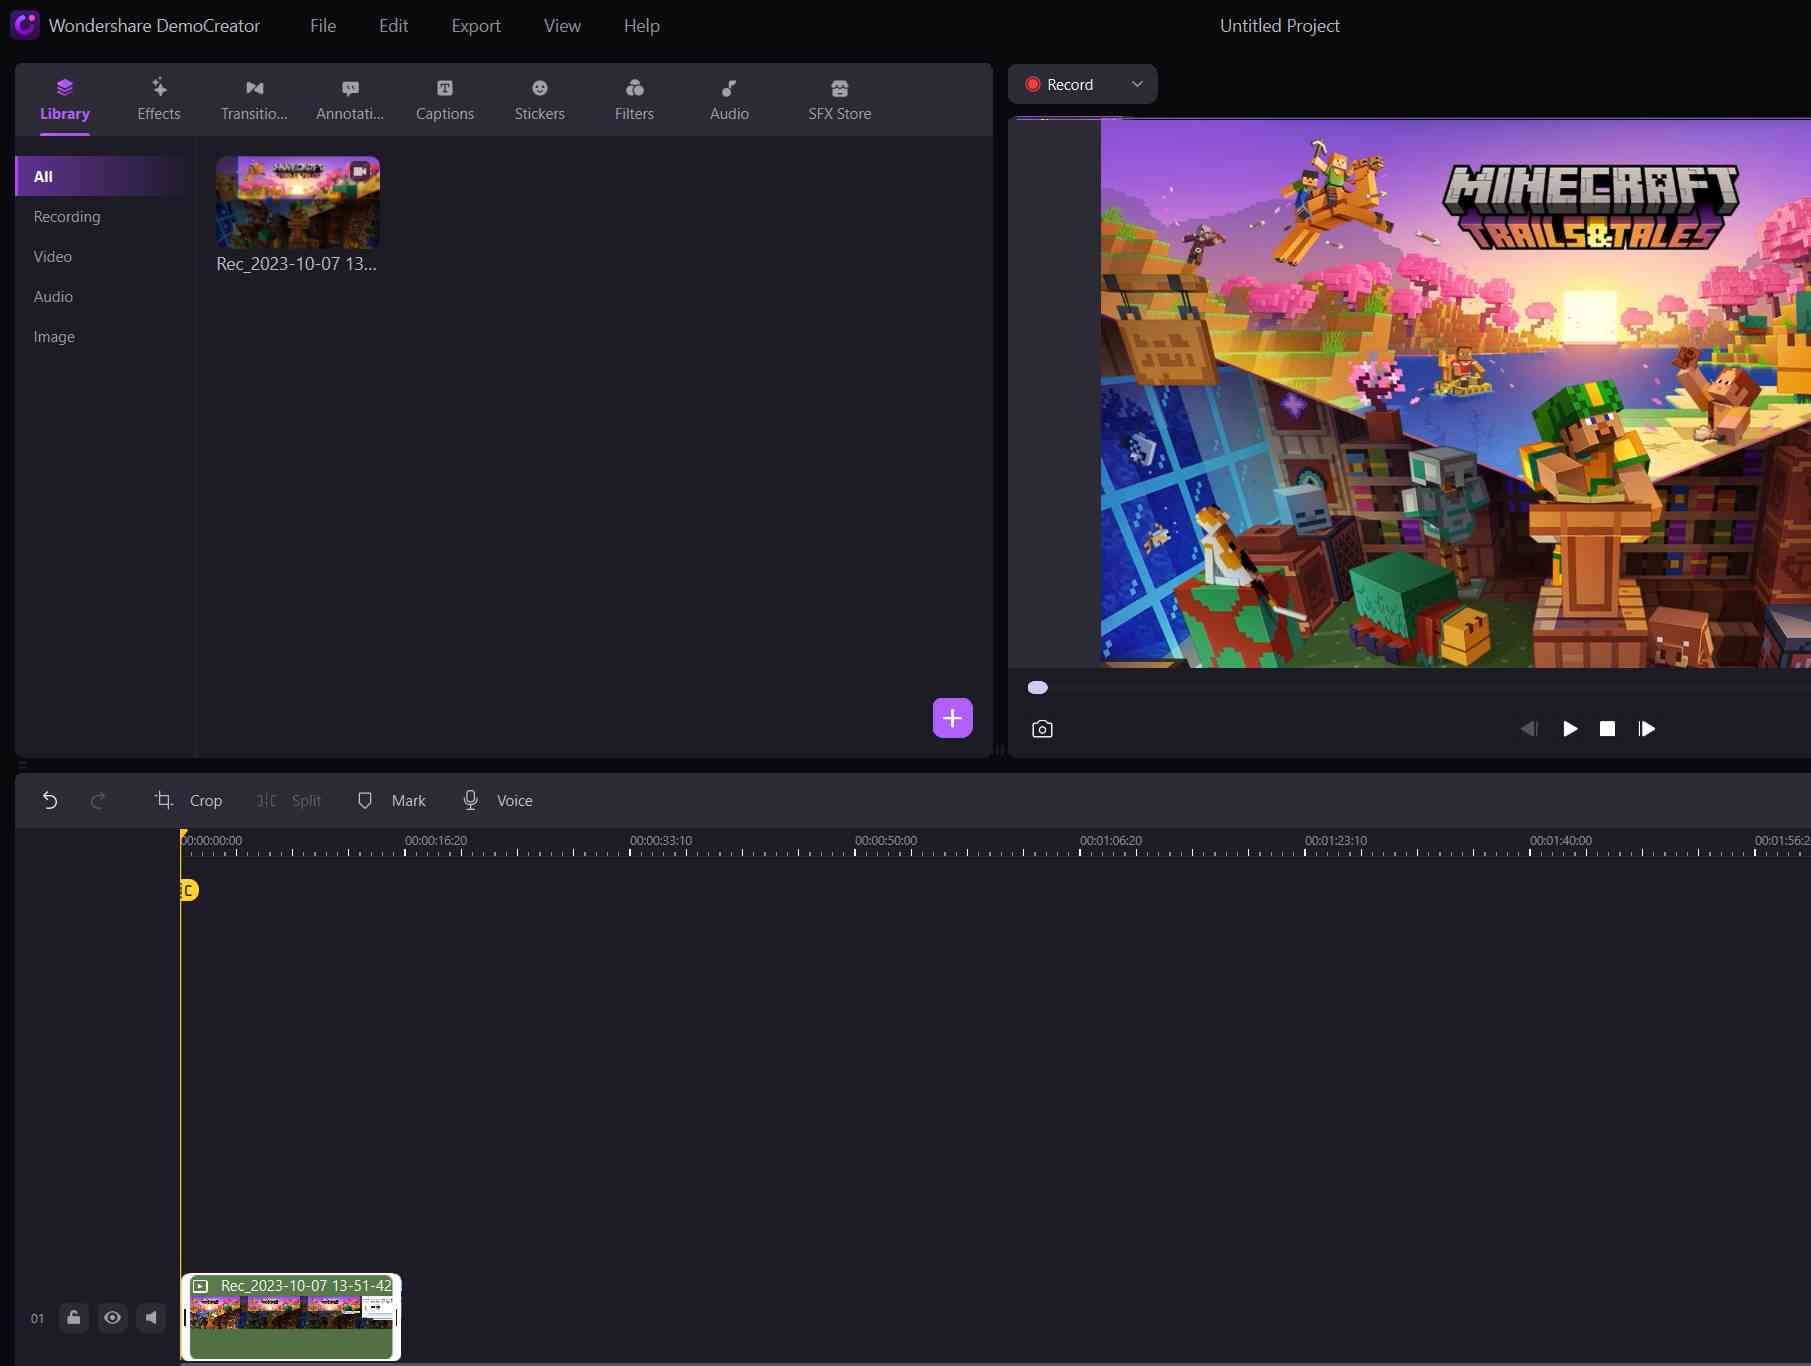This screenshot has width=1811, height=1366.
Task: Split the clip at playhead
Action: (x=289, y=800)
